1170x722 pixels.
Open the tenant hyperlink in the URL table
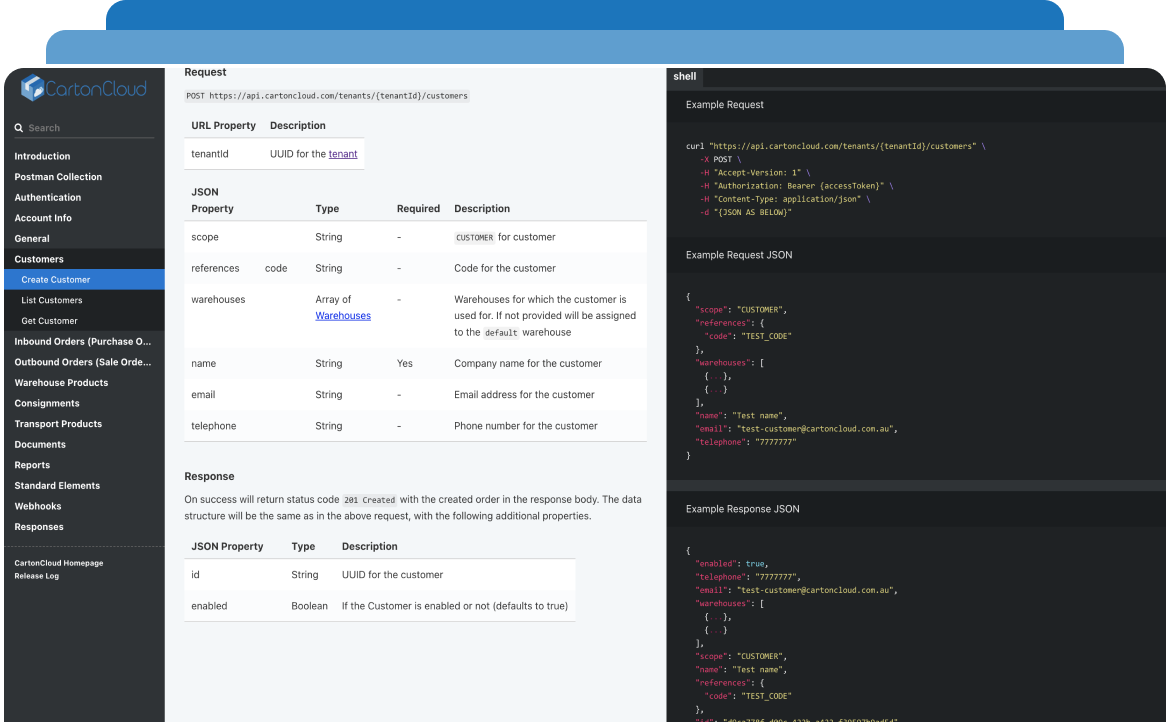[x=343, y=153]
